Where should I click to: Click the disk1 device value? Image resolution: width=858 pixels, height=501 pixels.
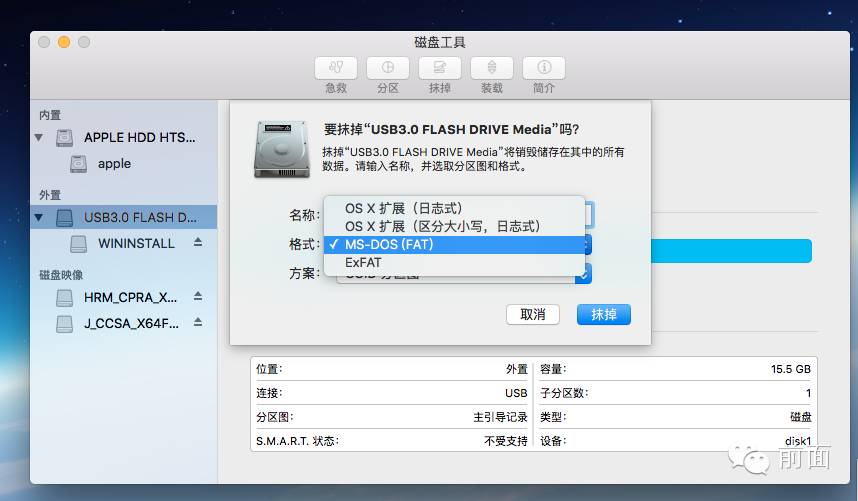(798, 441)
